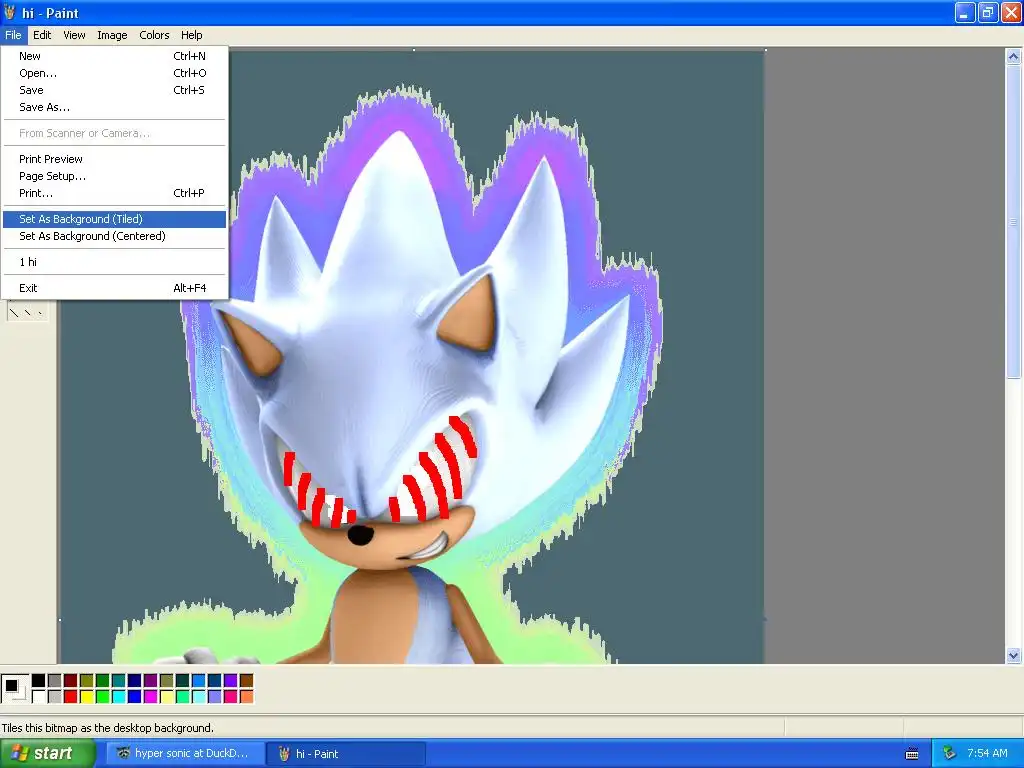The image size is (1024, 768).
Task: Open the Edit menu
Action: [42, 35]
